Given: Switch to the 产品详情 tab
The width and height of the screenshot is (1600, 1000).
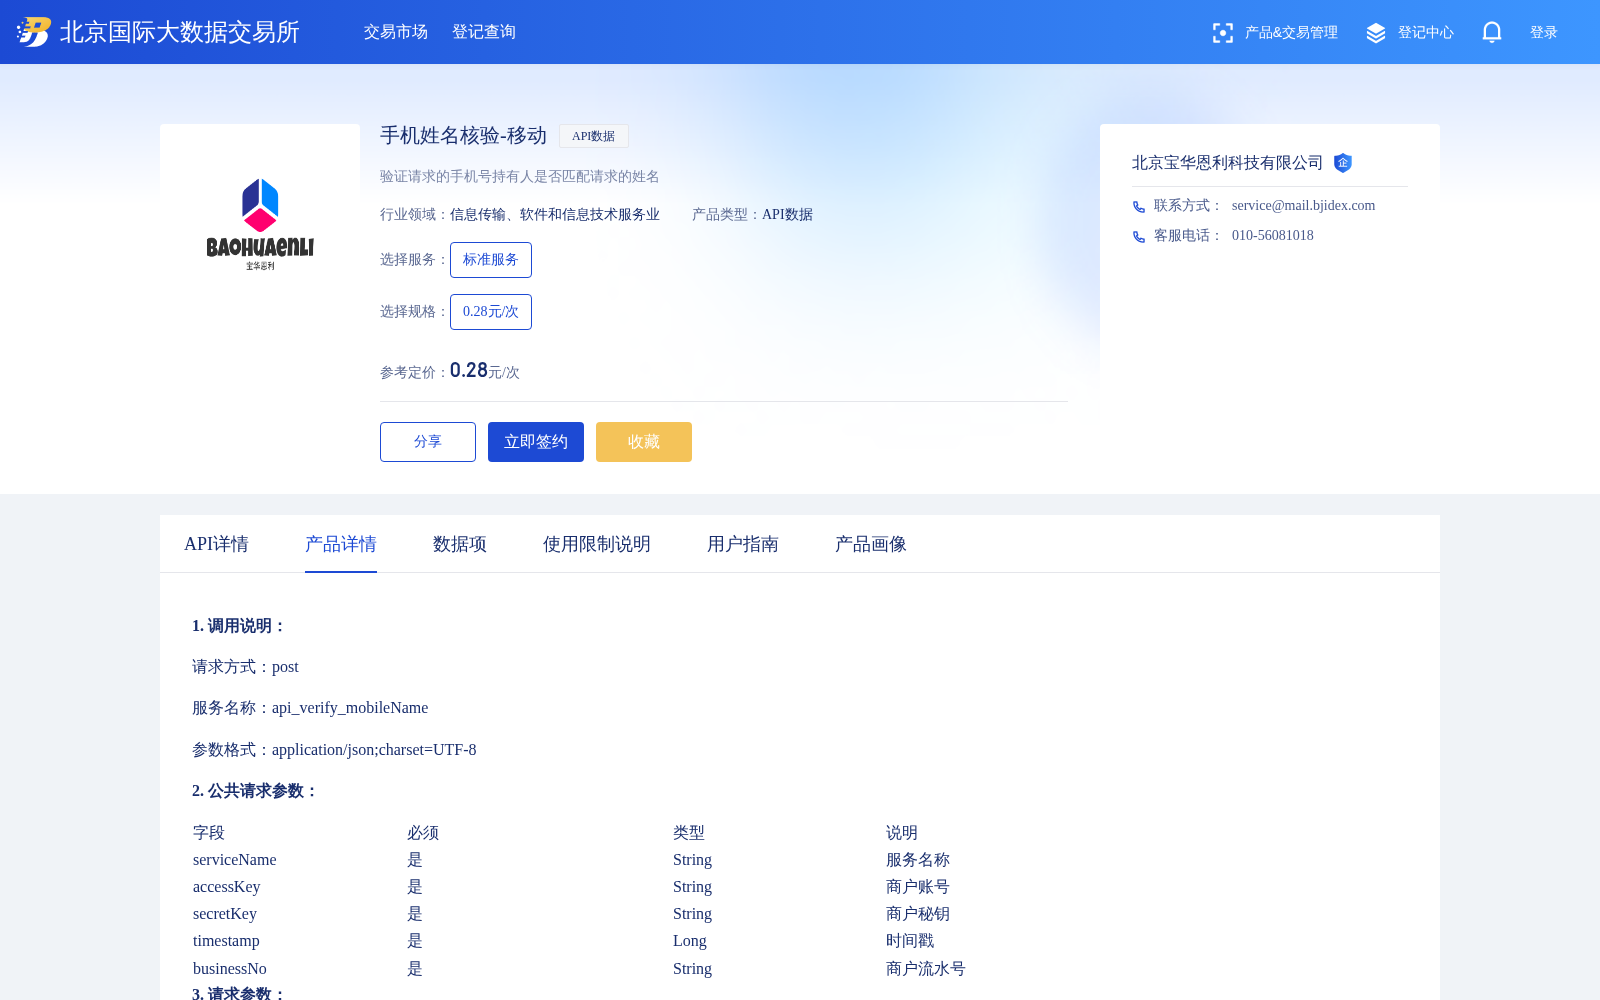Looking at the screenshot, I should coord(341,544).
